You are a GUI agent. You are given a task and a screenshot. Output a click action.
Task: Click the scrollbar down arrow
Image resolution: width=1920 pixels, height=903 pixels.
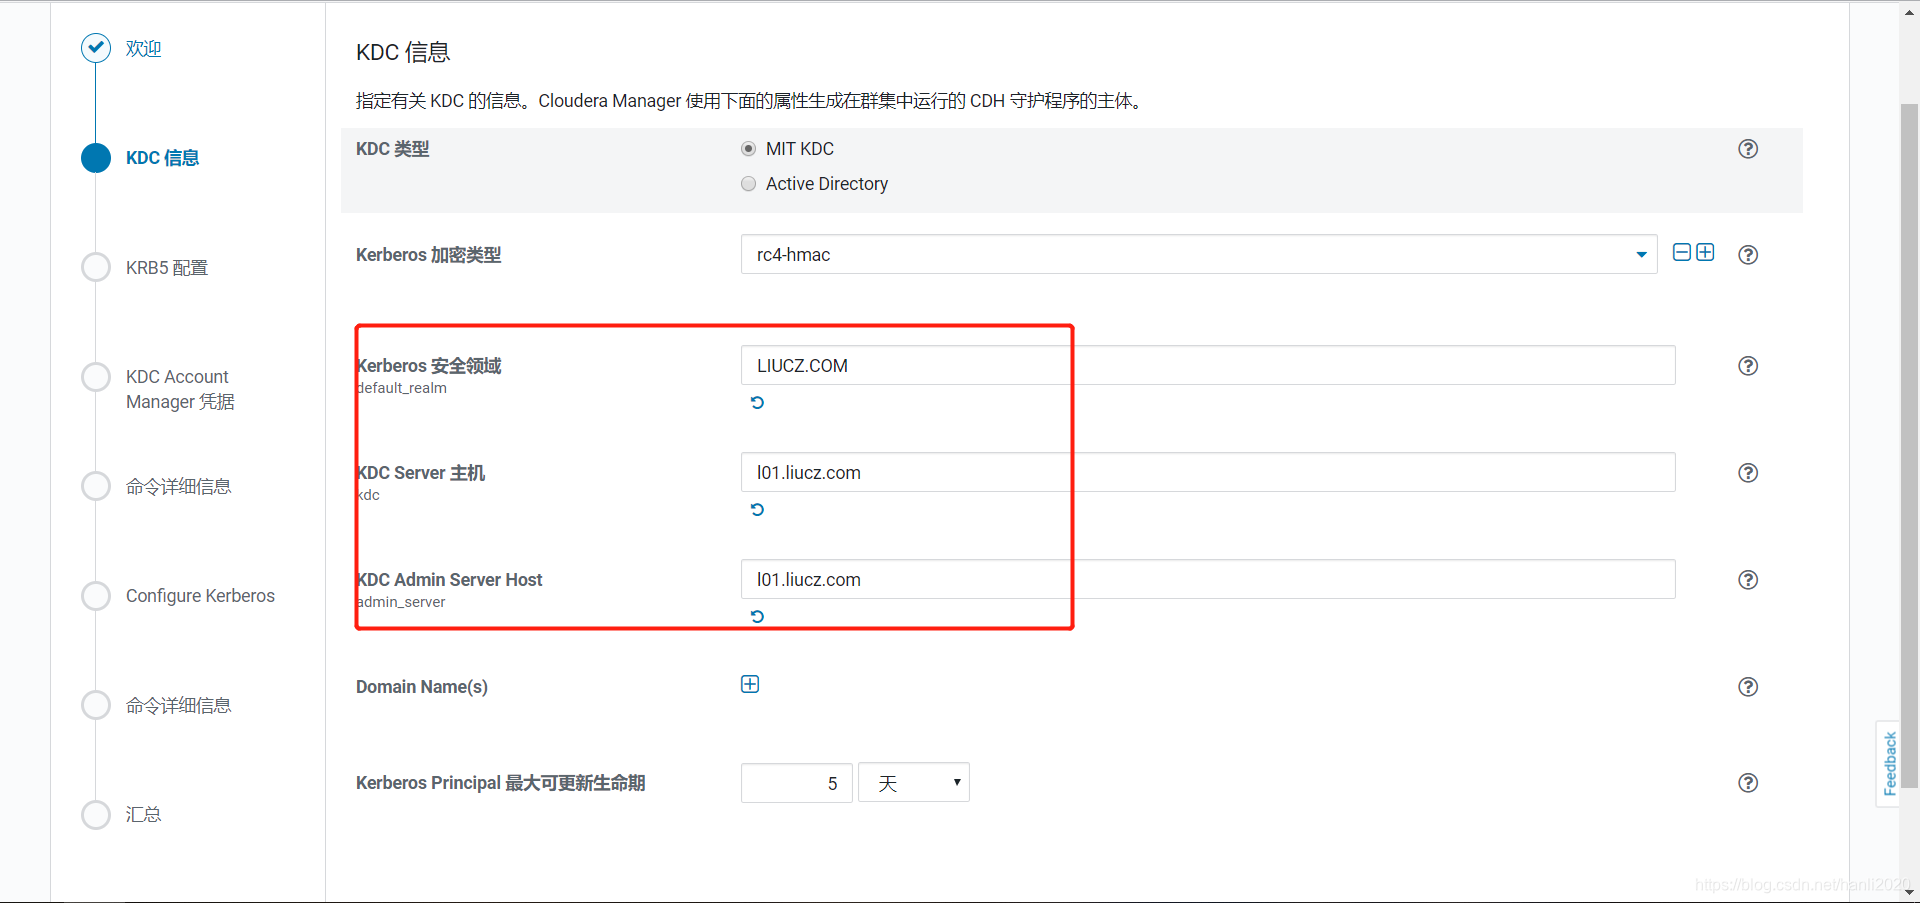coord(1909,892)
